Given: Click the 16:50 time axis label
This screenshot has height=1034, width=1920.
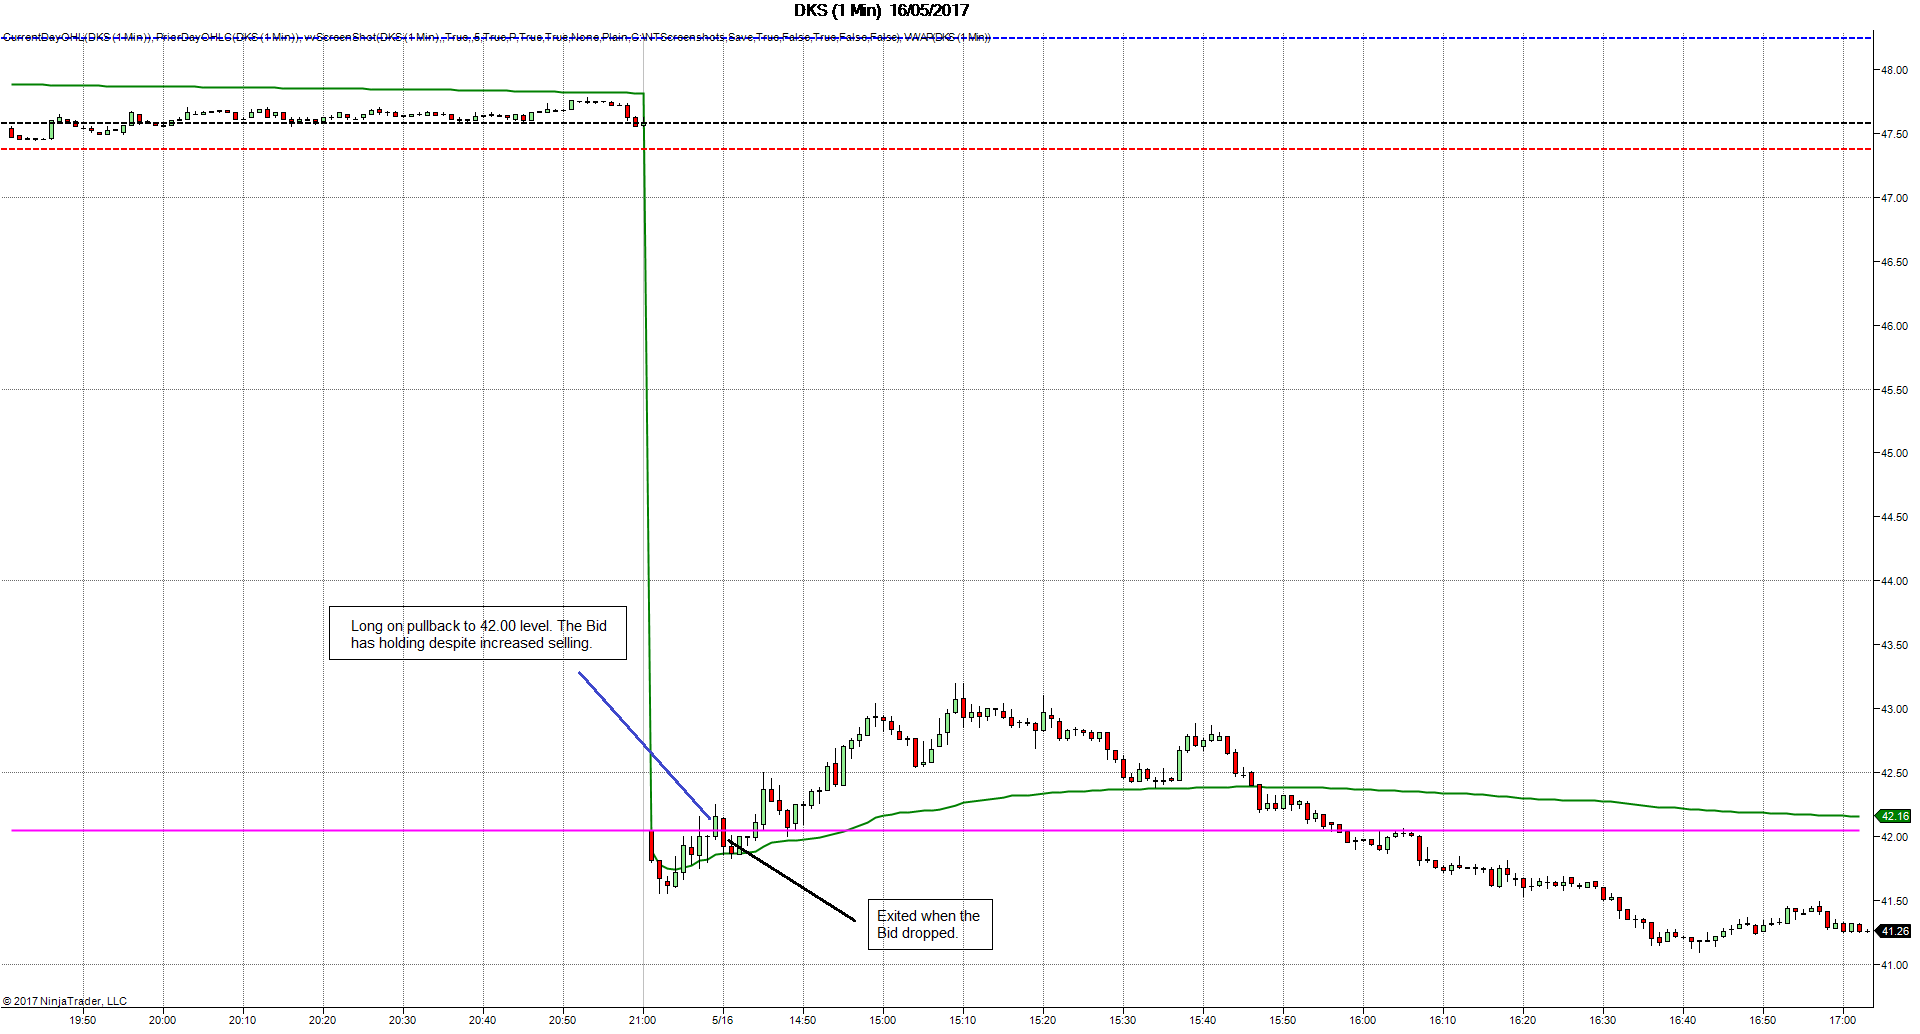Looking at the screenshot, I should pos(1763,1020).
